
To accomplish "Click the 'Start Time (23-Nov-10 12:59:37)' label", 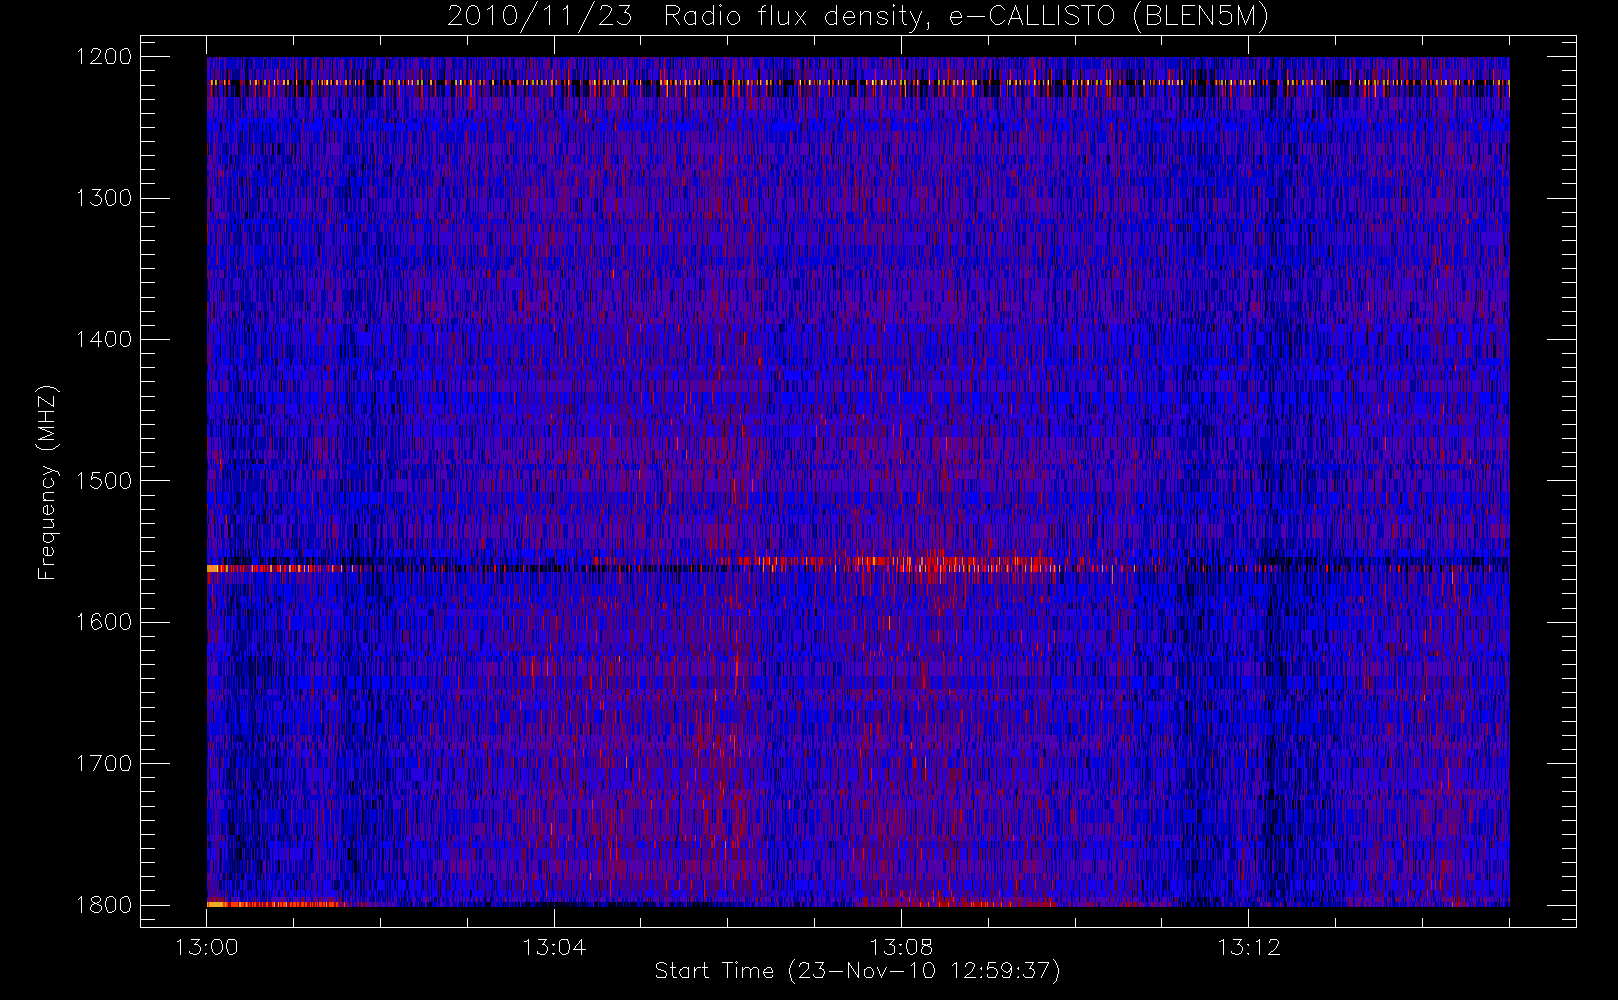I will click(x=857, y=971).
